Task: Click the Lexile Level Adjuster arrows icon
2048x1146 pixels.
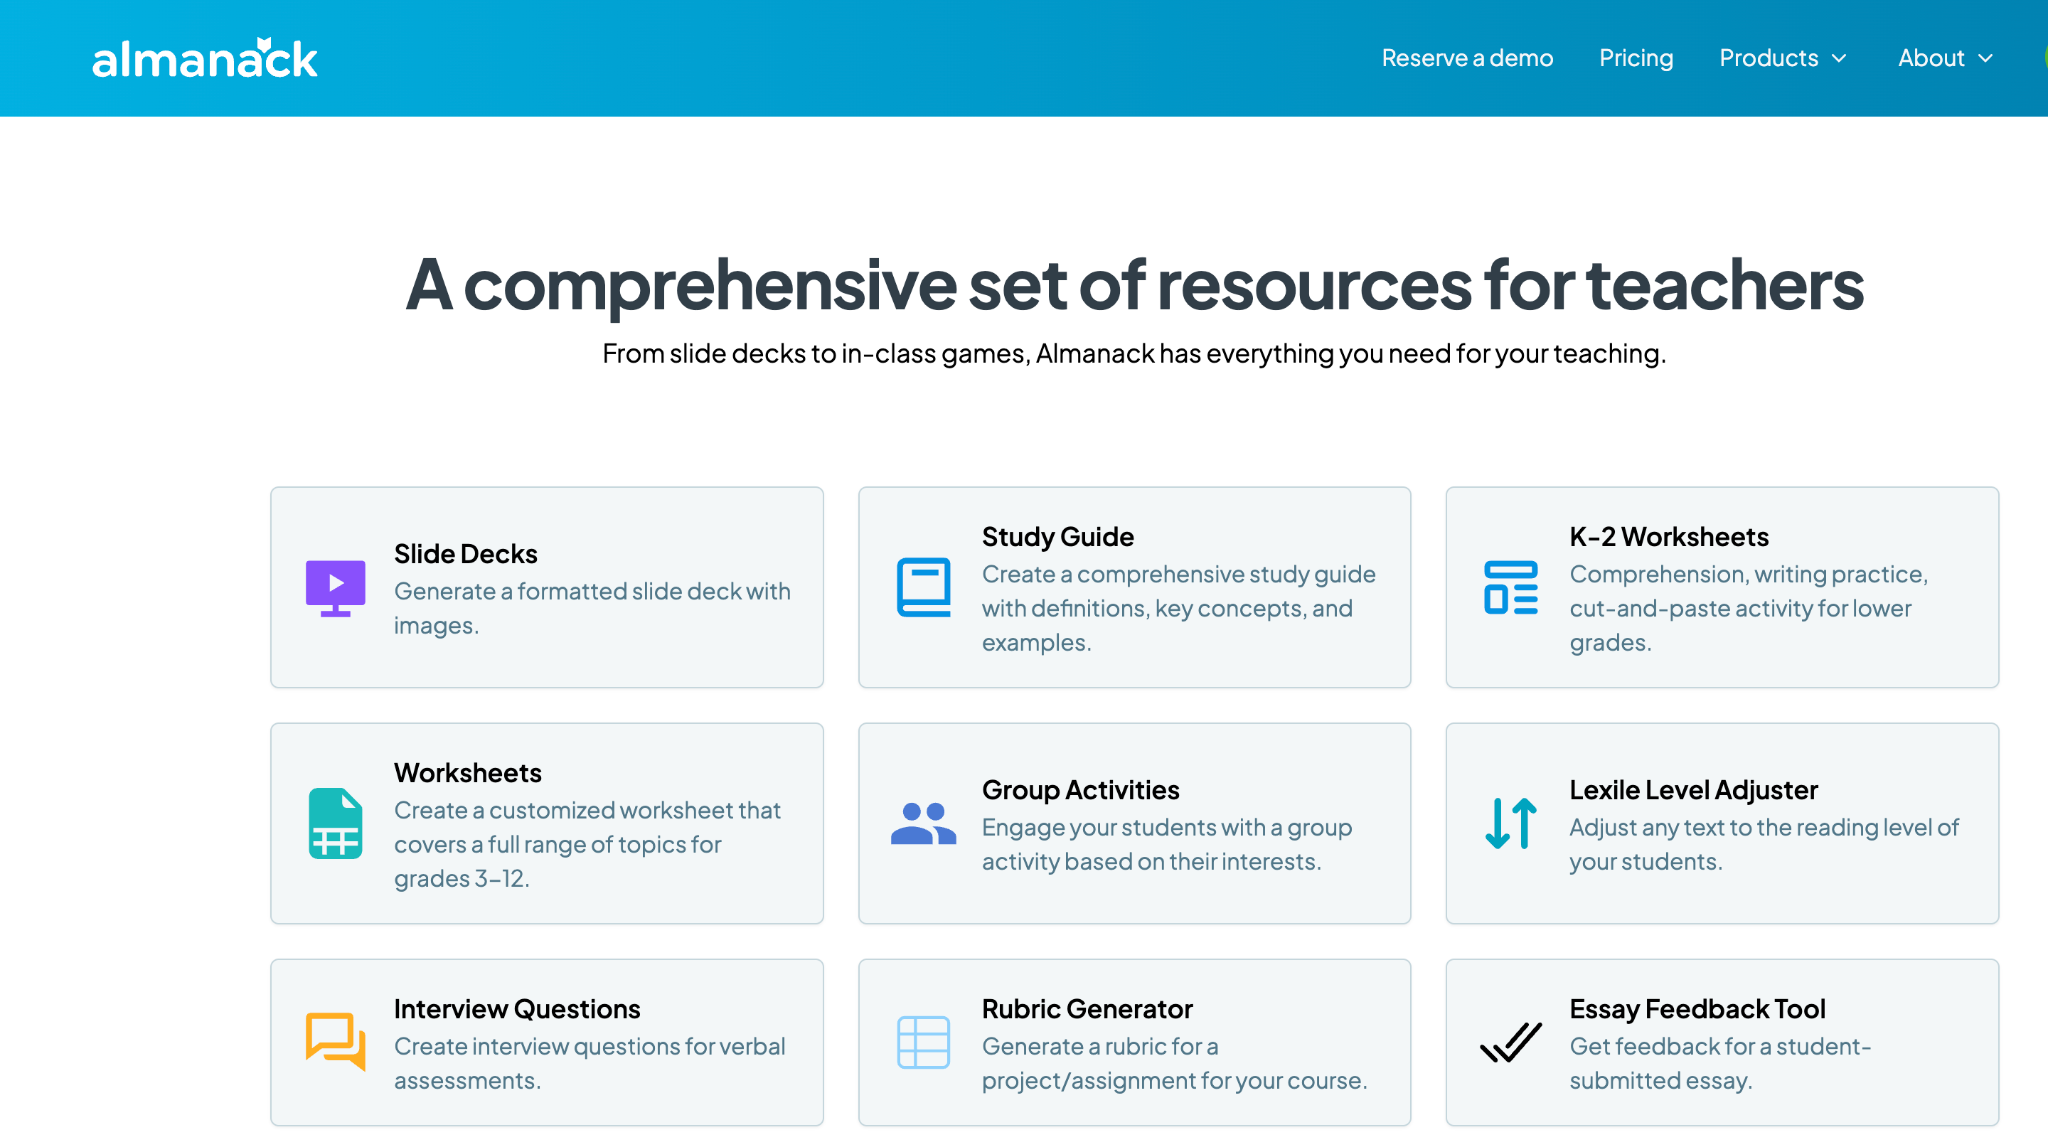Action: click(1510, 824)
